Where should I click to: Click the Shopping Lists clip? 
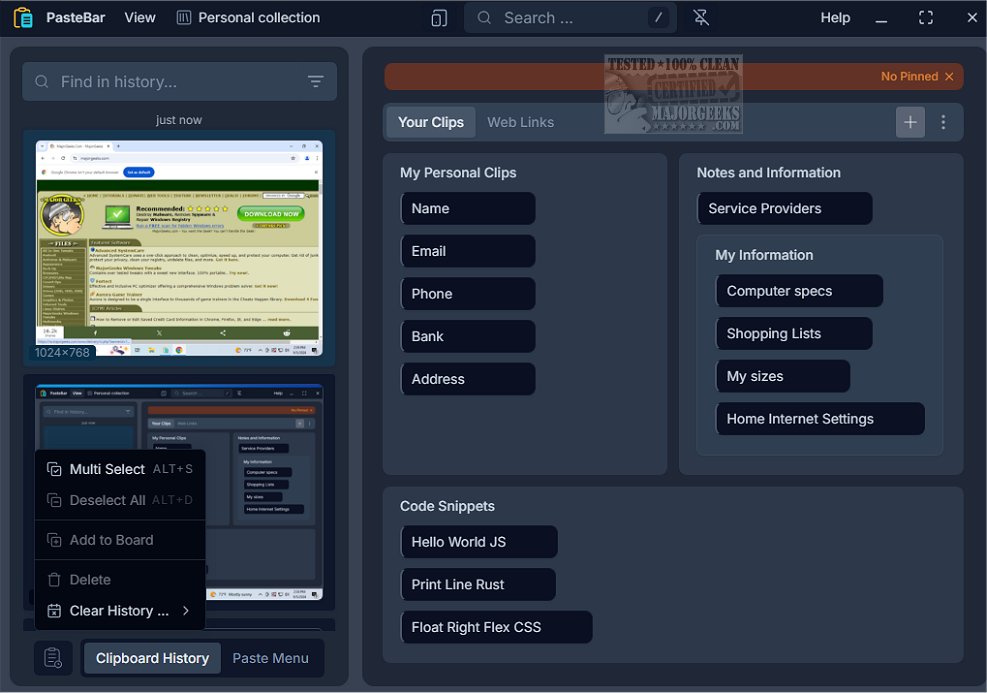point(794,334)
